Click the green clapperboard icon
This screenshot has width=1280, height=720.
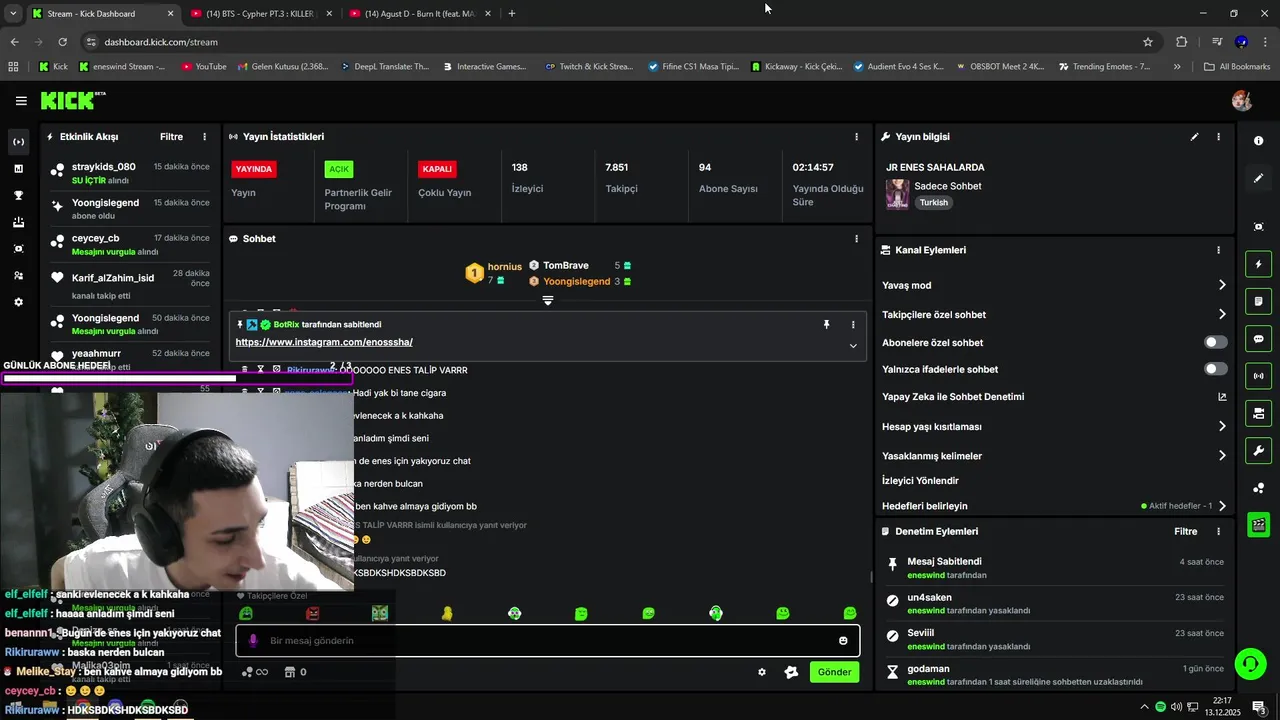coord(1258,524)
